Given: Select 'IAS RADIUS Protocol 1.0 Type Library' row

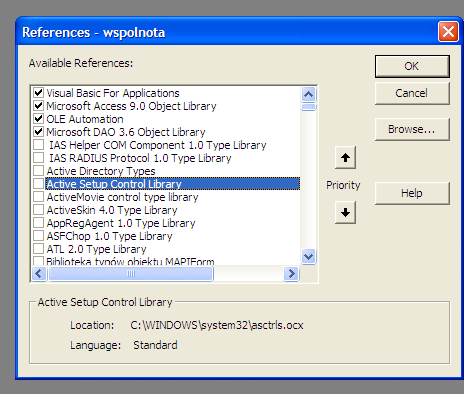Looking at the screenshot, I should pos(140,158).
